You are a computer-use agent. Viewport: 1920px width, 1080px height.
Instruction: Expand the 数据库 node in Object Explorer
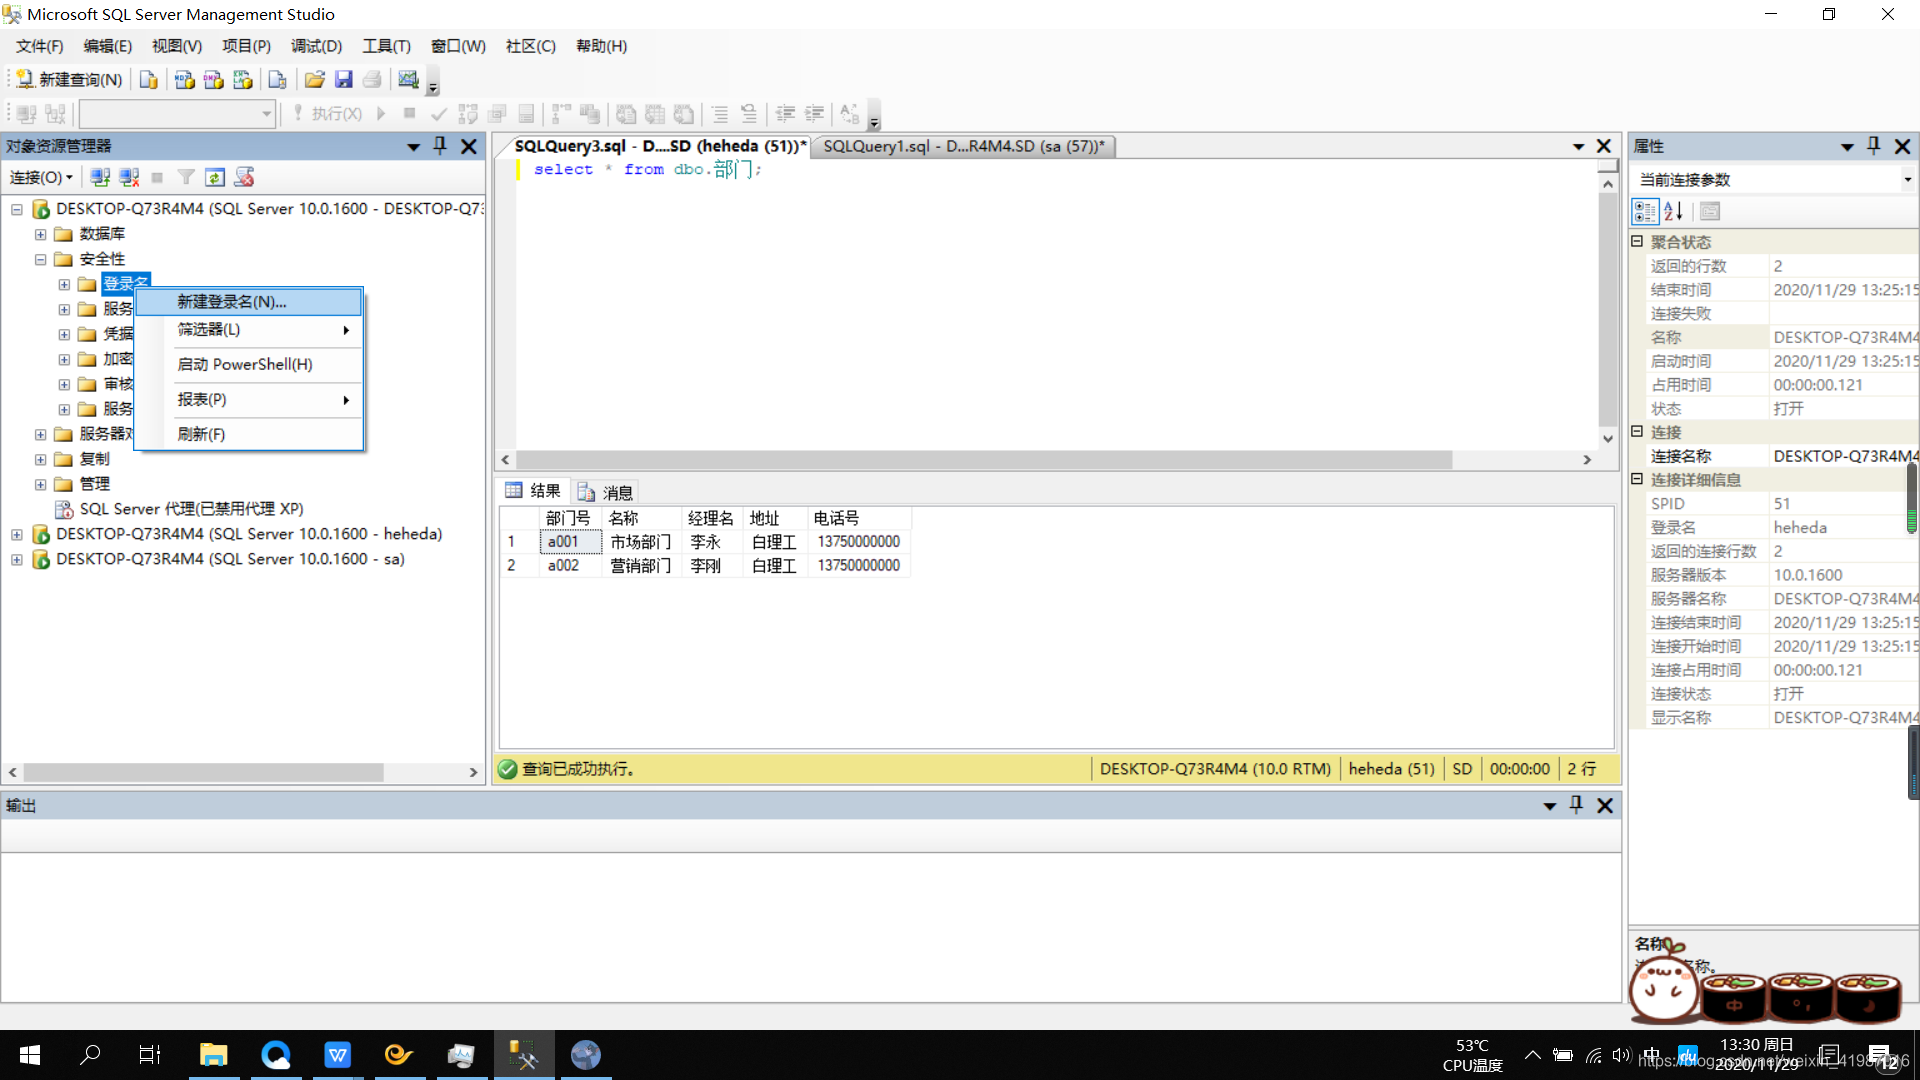pos(41,233)
